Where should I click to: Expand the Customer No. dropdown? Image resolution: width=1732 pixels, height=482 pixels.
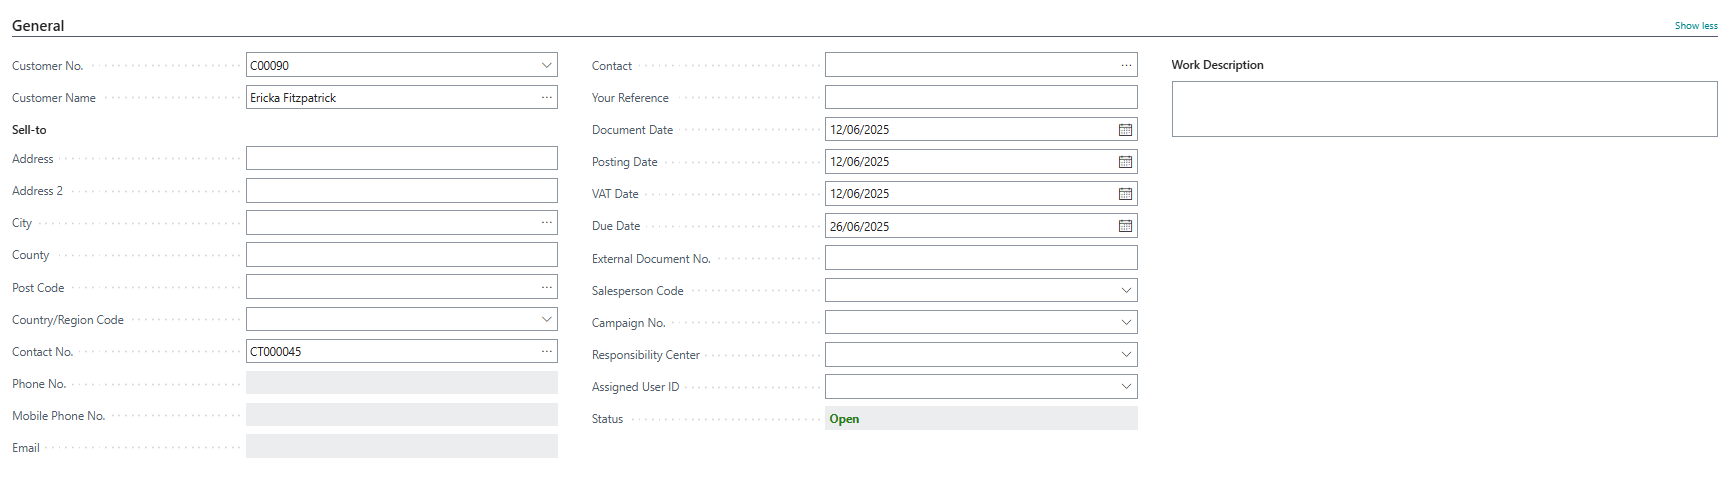click(547, 65)
